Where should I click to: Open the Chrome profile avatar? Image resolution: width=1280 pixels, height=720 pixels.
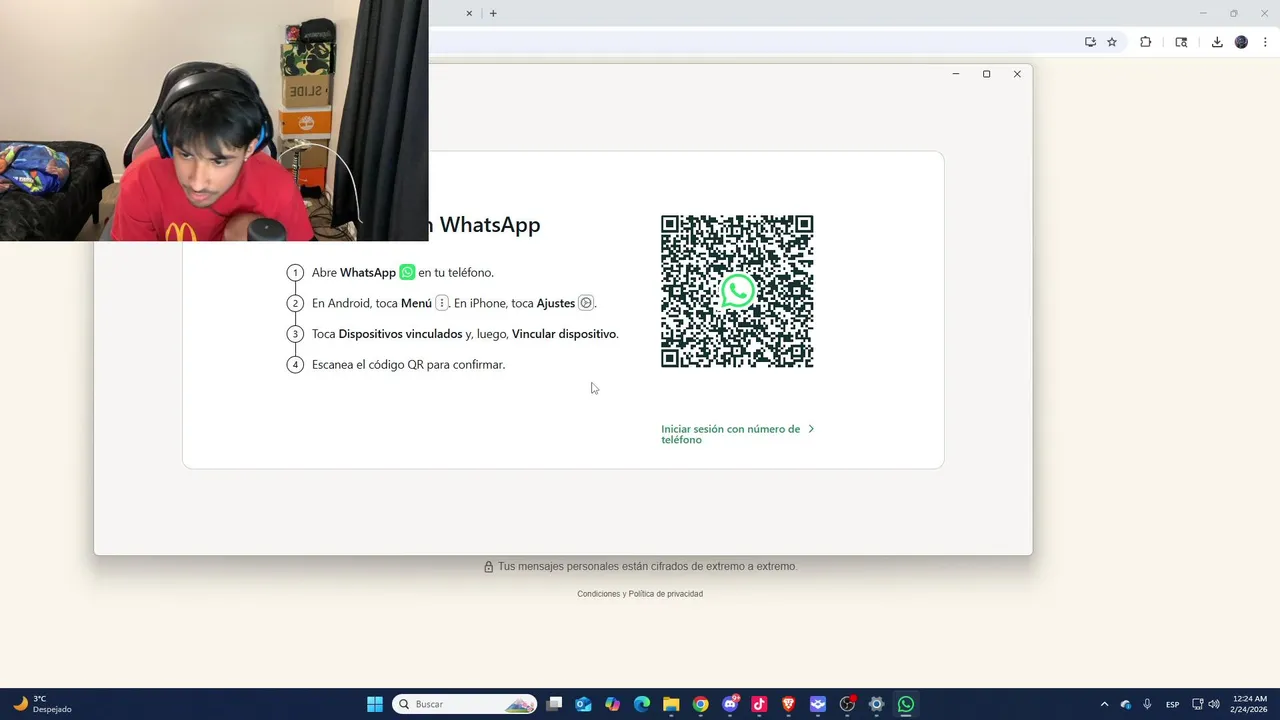click(1241, 42)
